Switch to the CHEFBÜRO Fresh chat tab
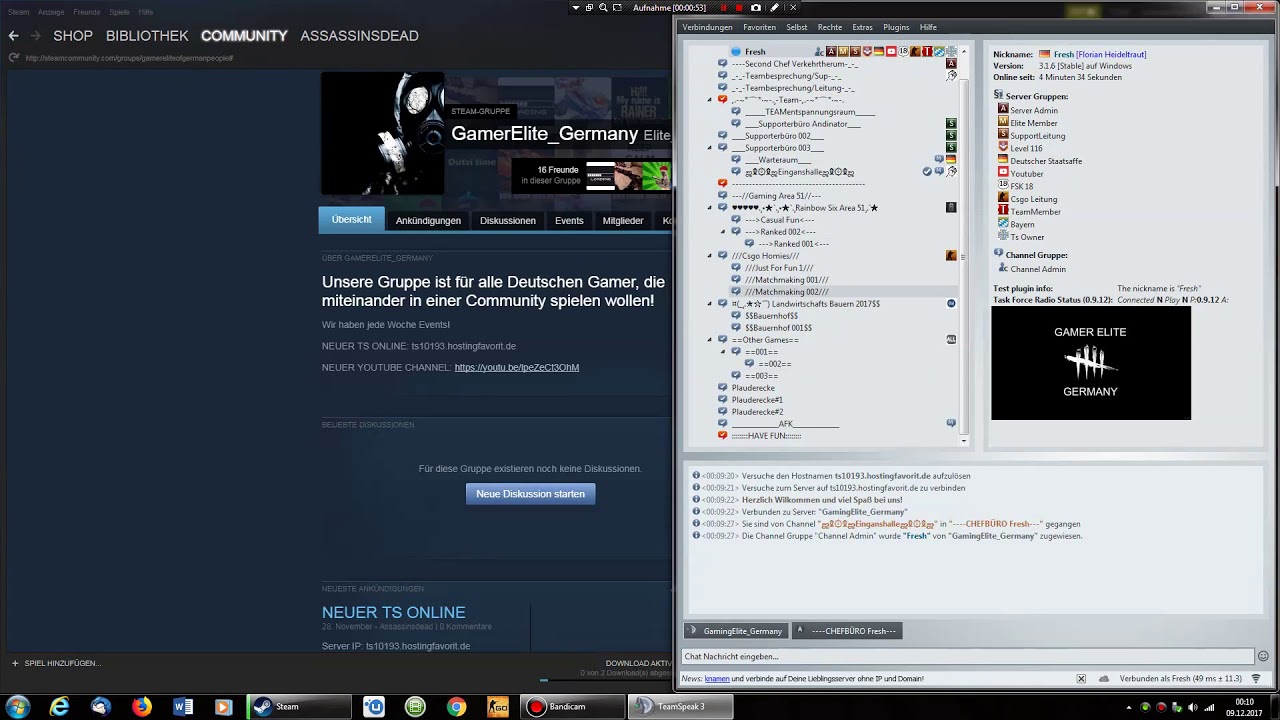The image size is (1280, 720). pyautogui.click(x=848, y=631)
